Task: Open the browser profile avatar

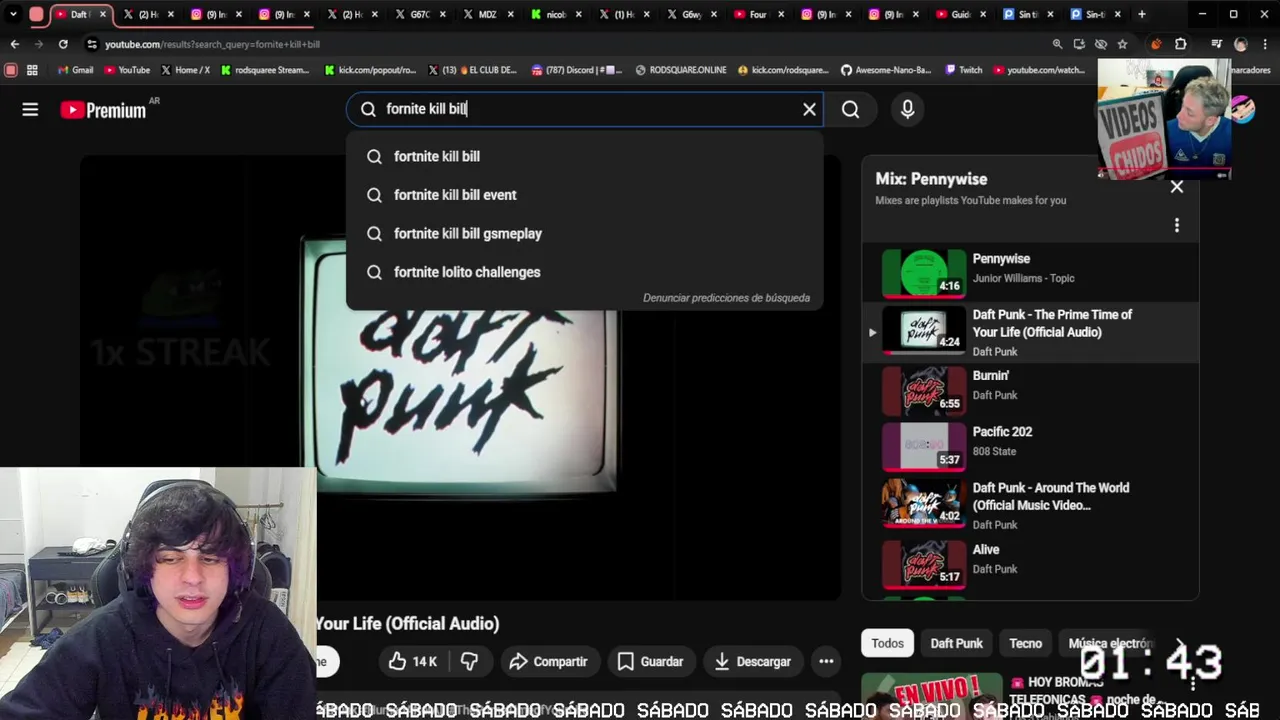Action: click(x=1241, y=44)
